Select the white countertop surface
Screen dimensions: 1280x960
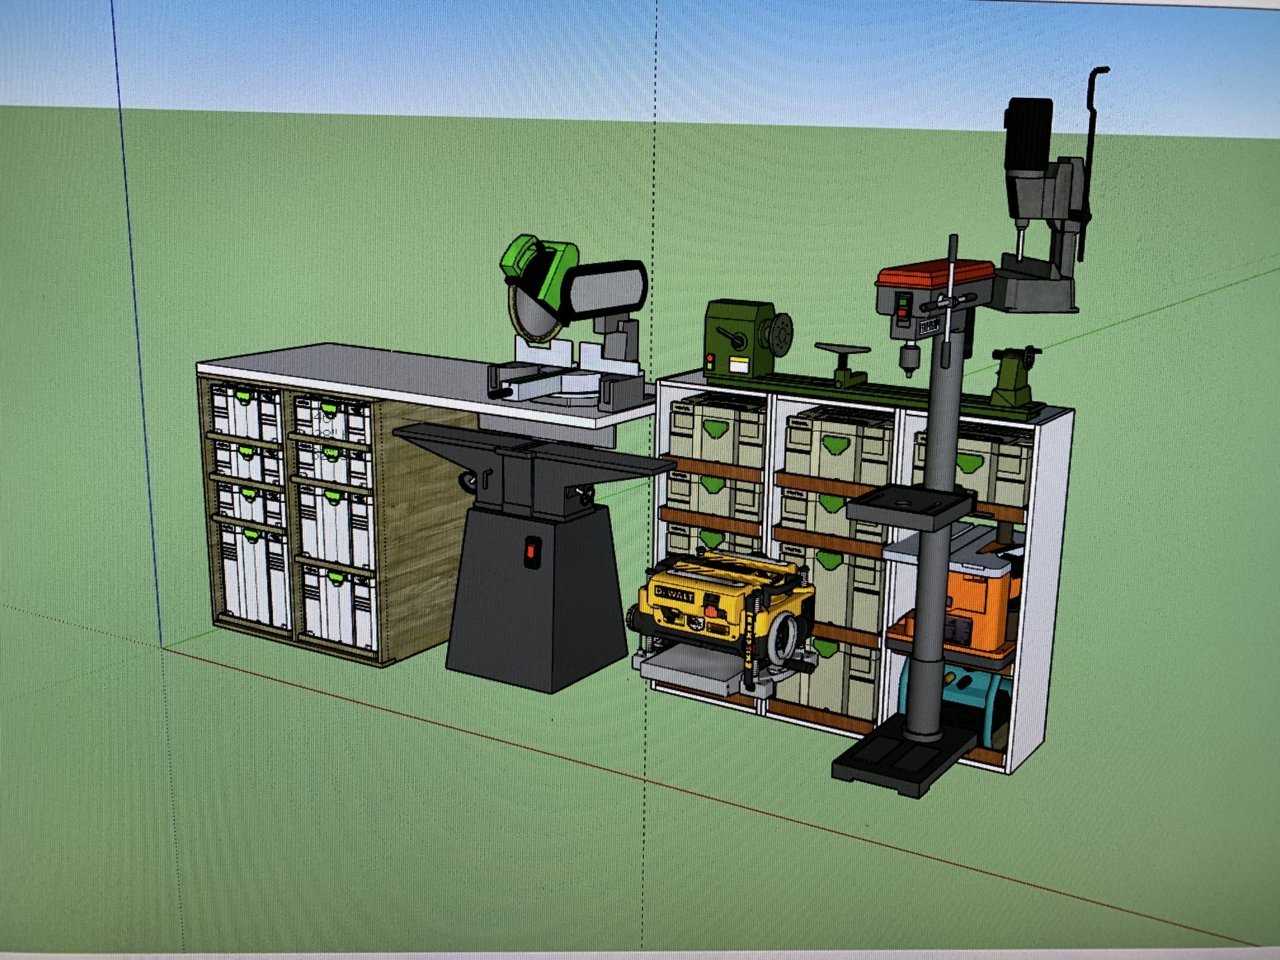click(x=427, y=383)
